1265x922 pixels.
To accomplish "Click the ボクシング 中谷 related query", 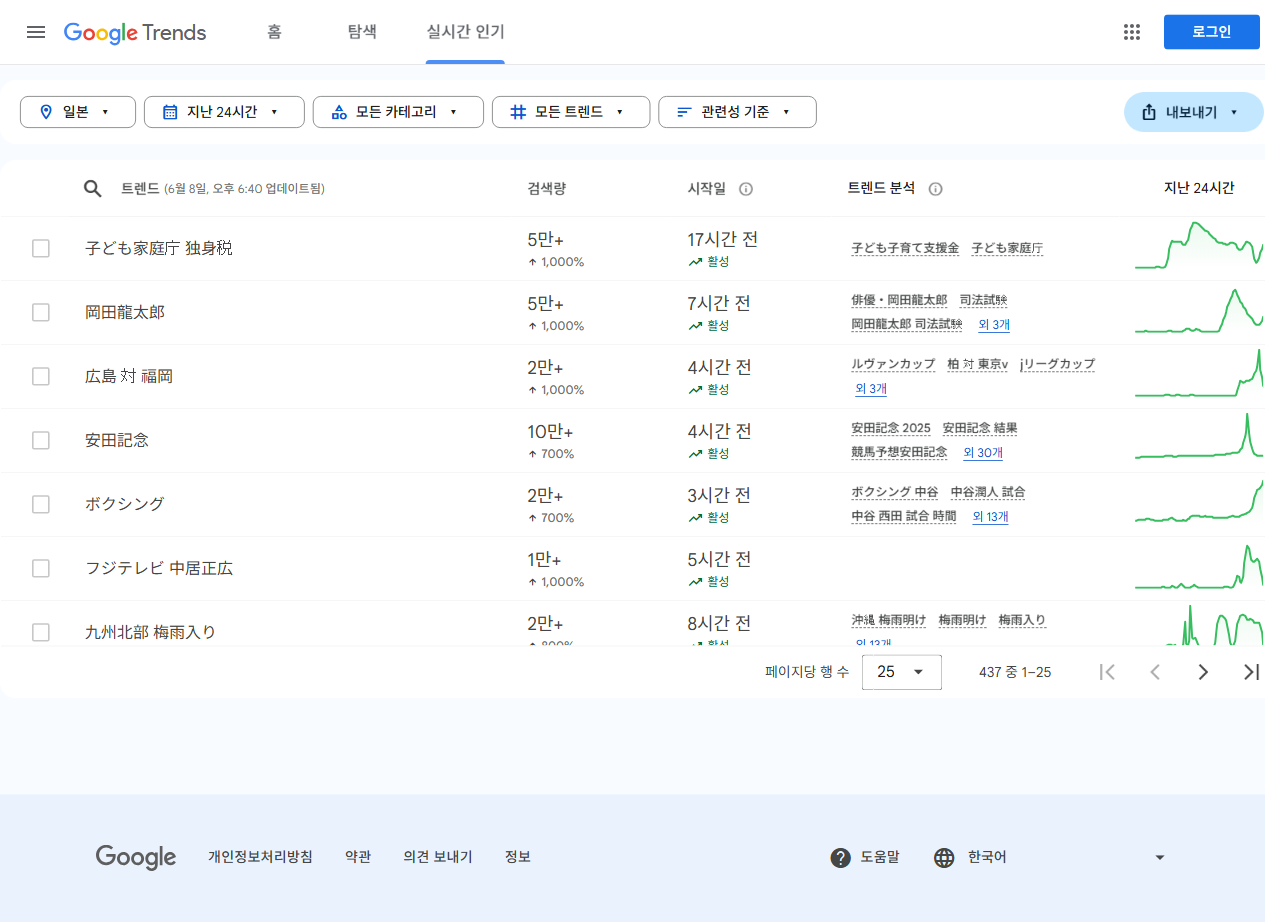I will (x=895, y=492).
